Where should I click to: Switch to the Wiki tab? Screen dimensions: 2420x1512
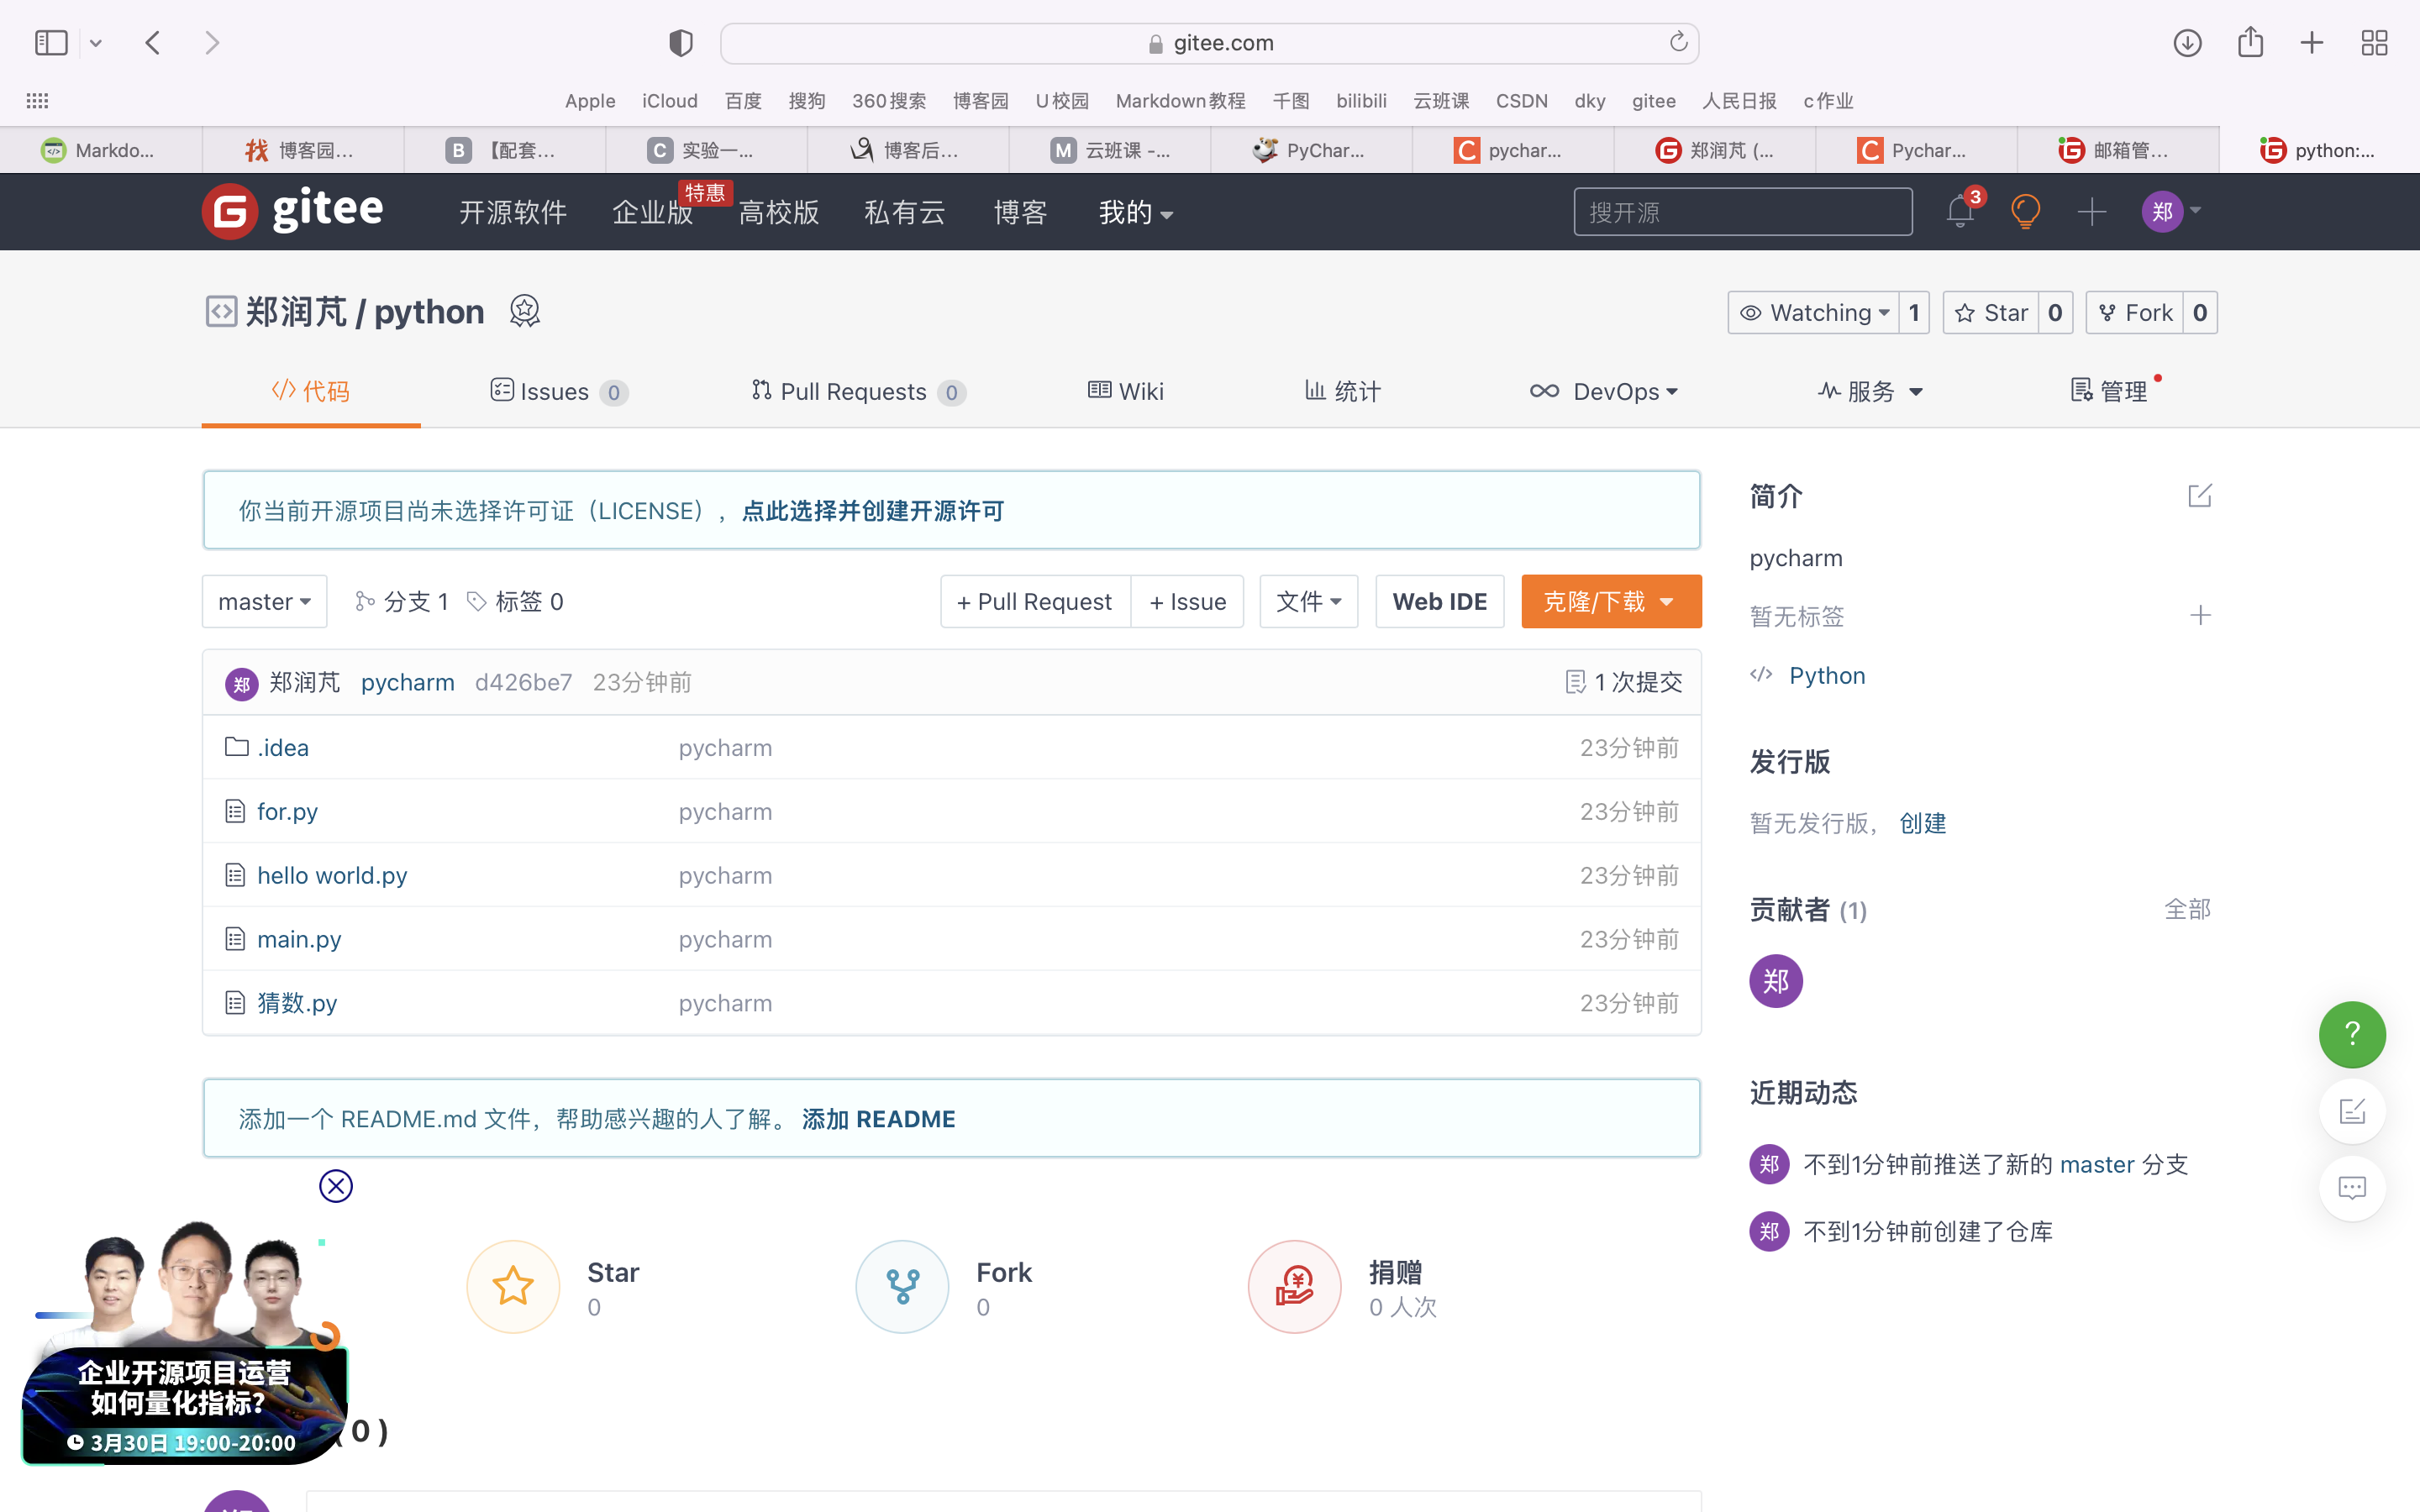(x=1126, y=392)
